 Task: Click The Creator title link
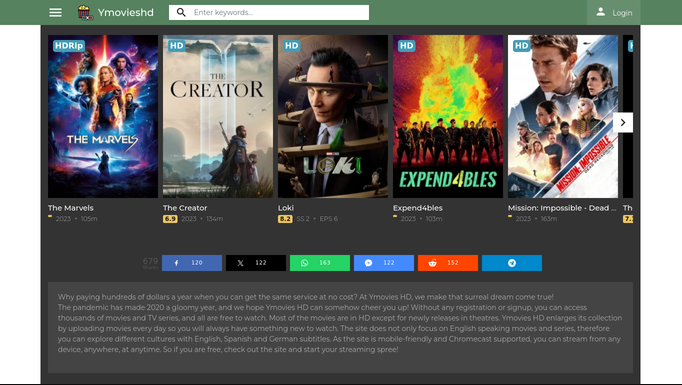(x=185, y=208)
